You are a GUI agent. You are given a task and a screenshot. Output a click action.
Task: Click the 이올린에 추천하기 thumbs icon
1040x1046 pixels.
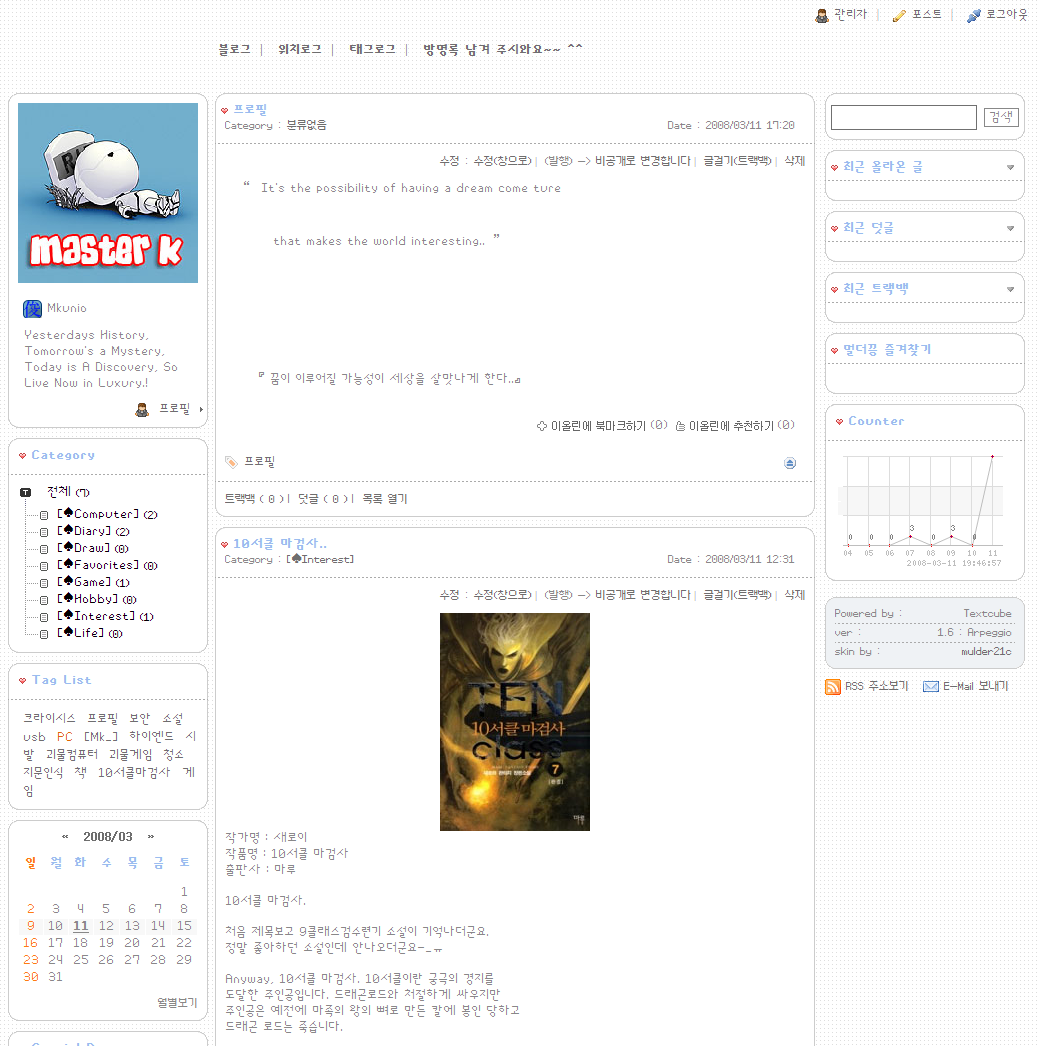click(x=680, y=426)
